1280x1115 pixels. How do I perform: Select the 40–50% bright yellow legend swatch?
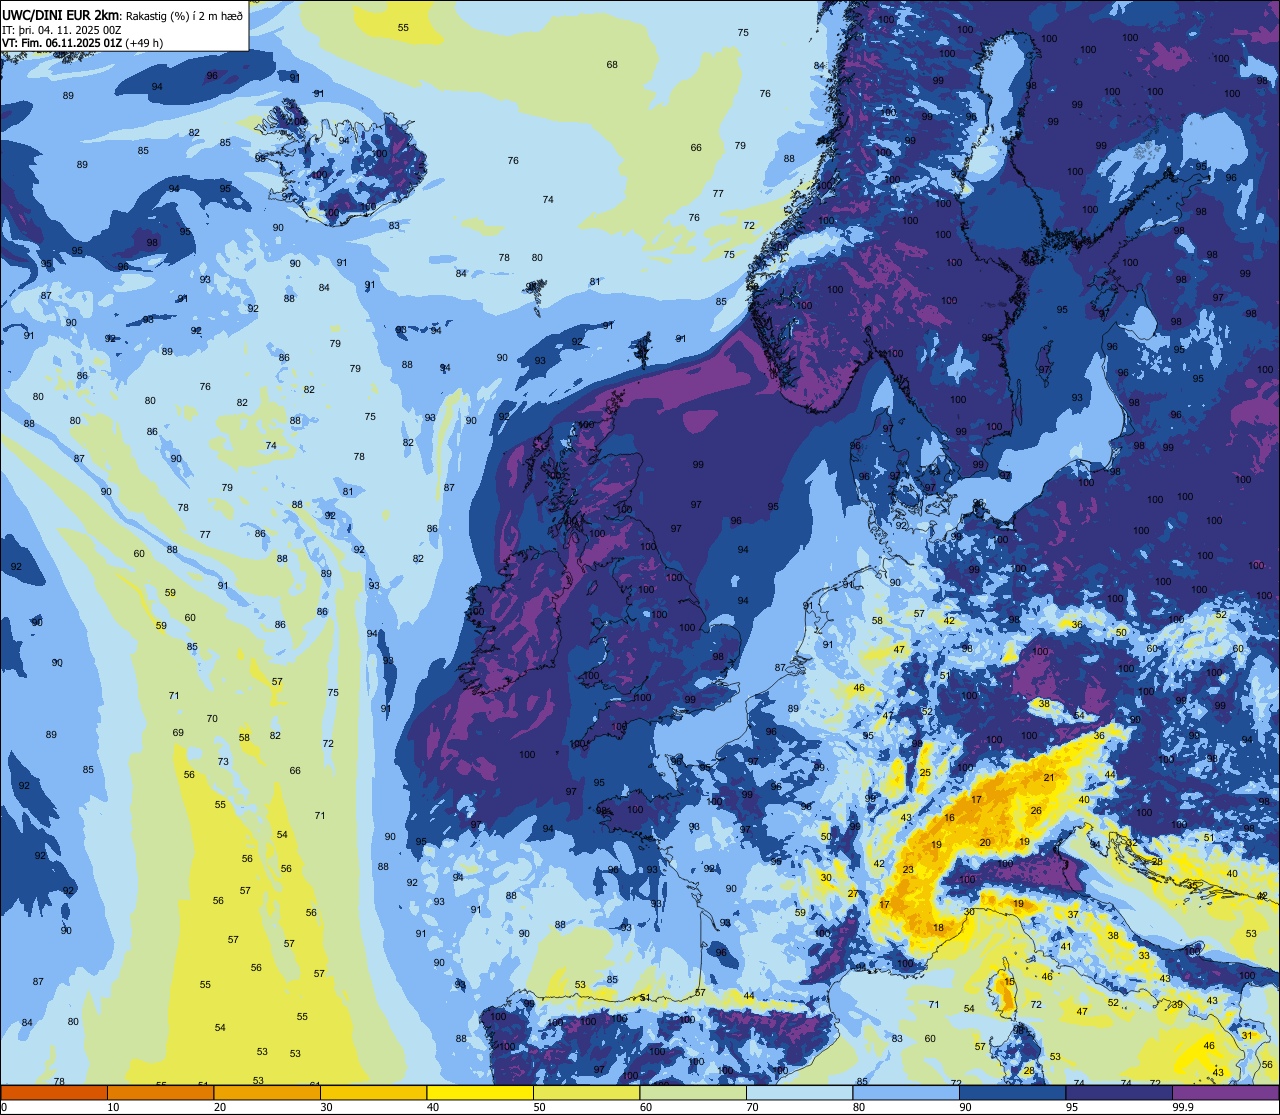(x=480, y=1092)
